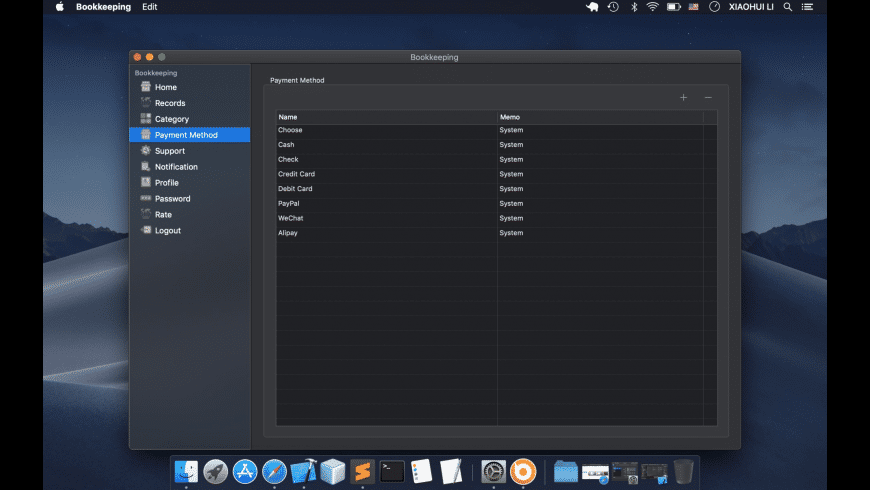Select the PayPal row
This screenshot has width=870, height=490.
click(x=497, y=203)
